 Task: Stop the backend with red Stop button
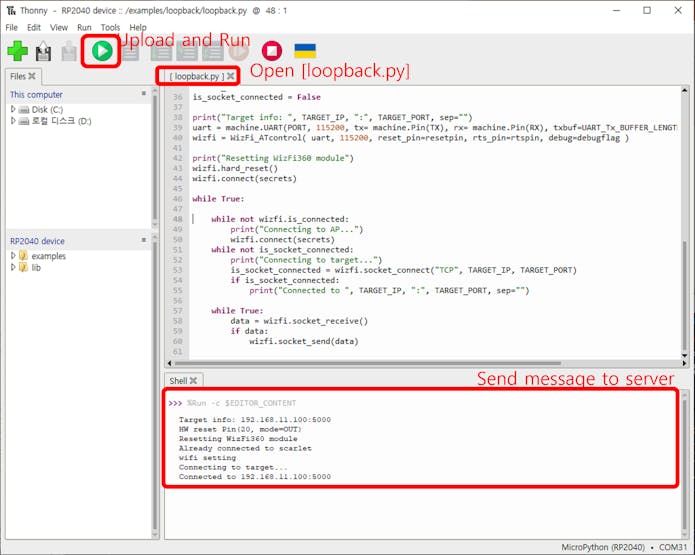(272, 51)
